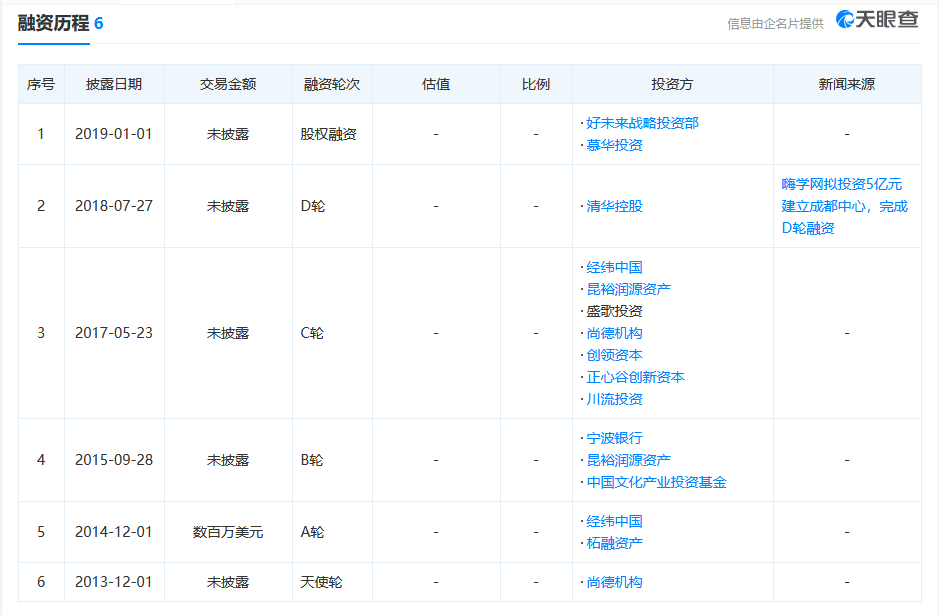Click the 融资轮次 column header
Image resolution: width=939 pixels, height=615 pixels.
[332, 84]
